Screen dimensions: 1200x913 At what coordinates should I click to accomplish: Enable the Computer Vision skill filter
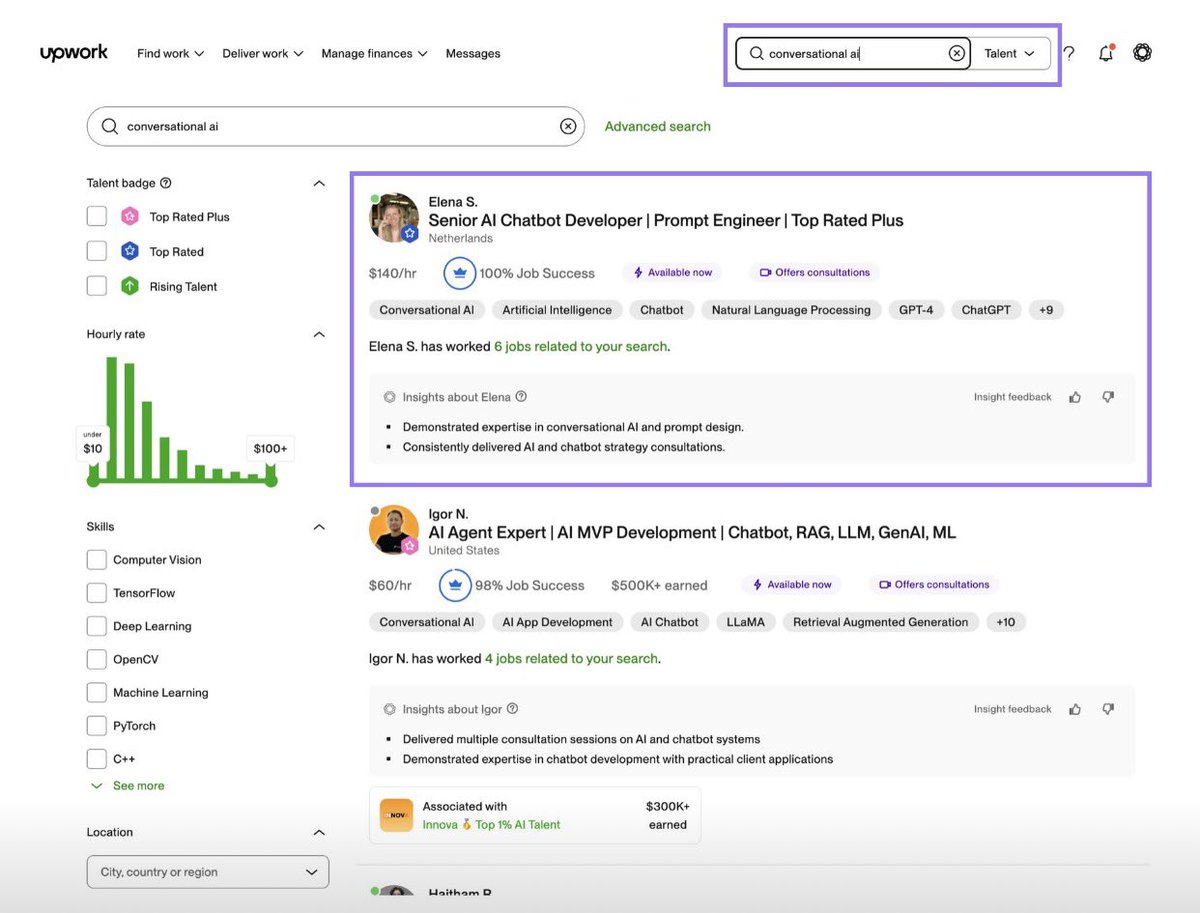click(97, 560)
